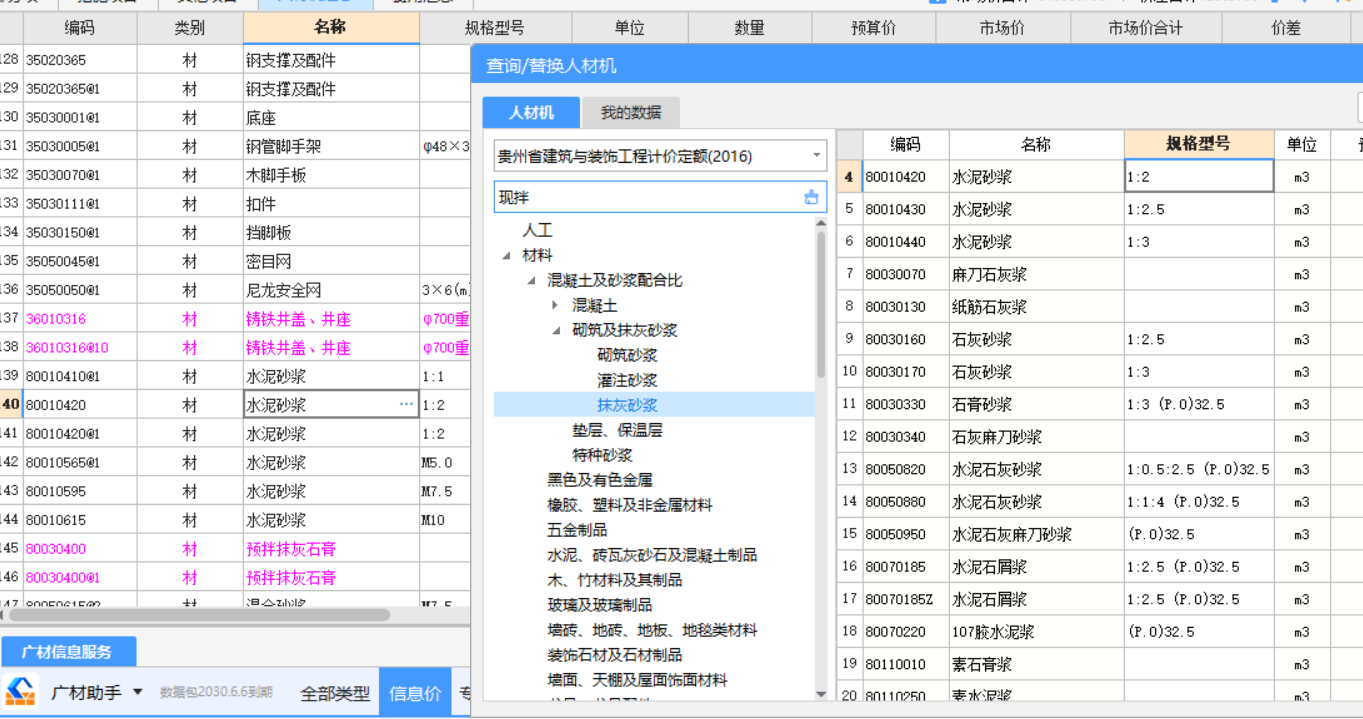Image resolution: width=1363 pixels, height=719 pixels.
Task: Select the 信息价 tab
Action: (x=415, y=693)
